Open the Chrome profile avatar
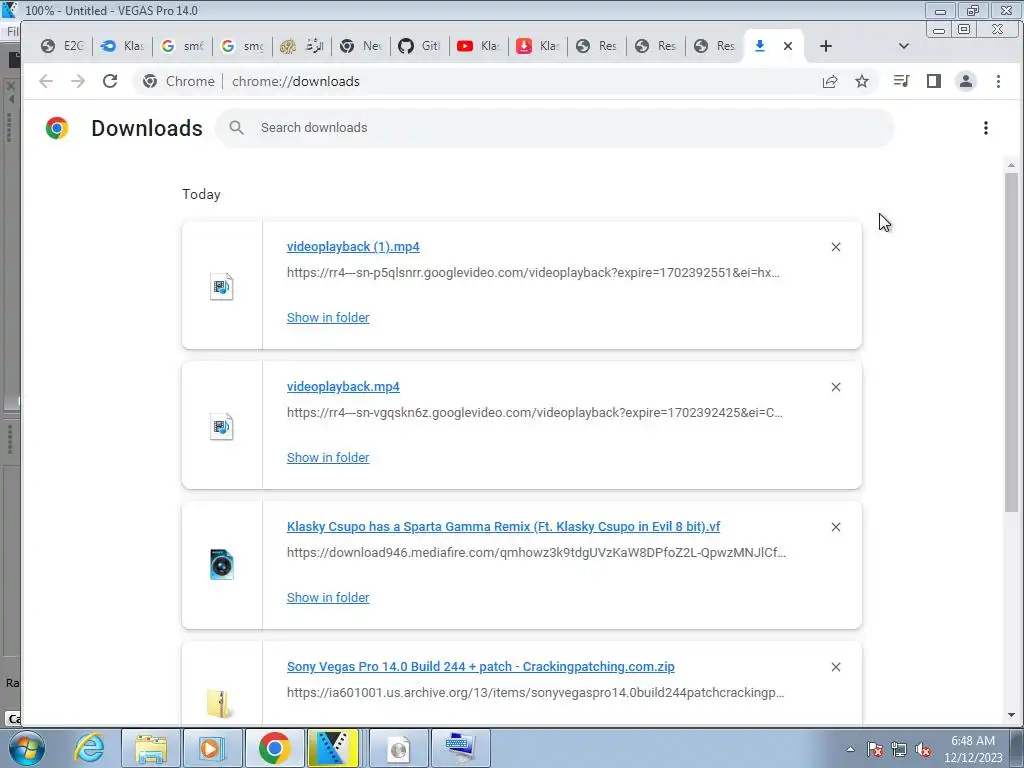Screen dimensions: 1024x768 (965, 81)
